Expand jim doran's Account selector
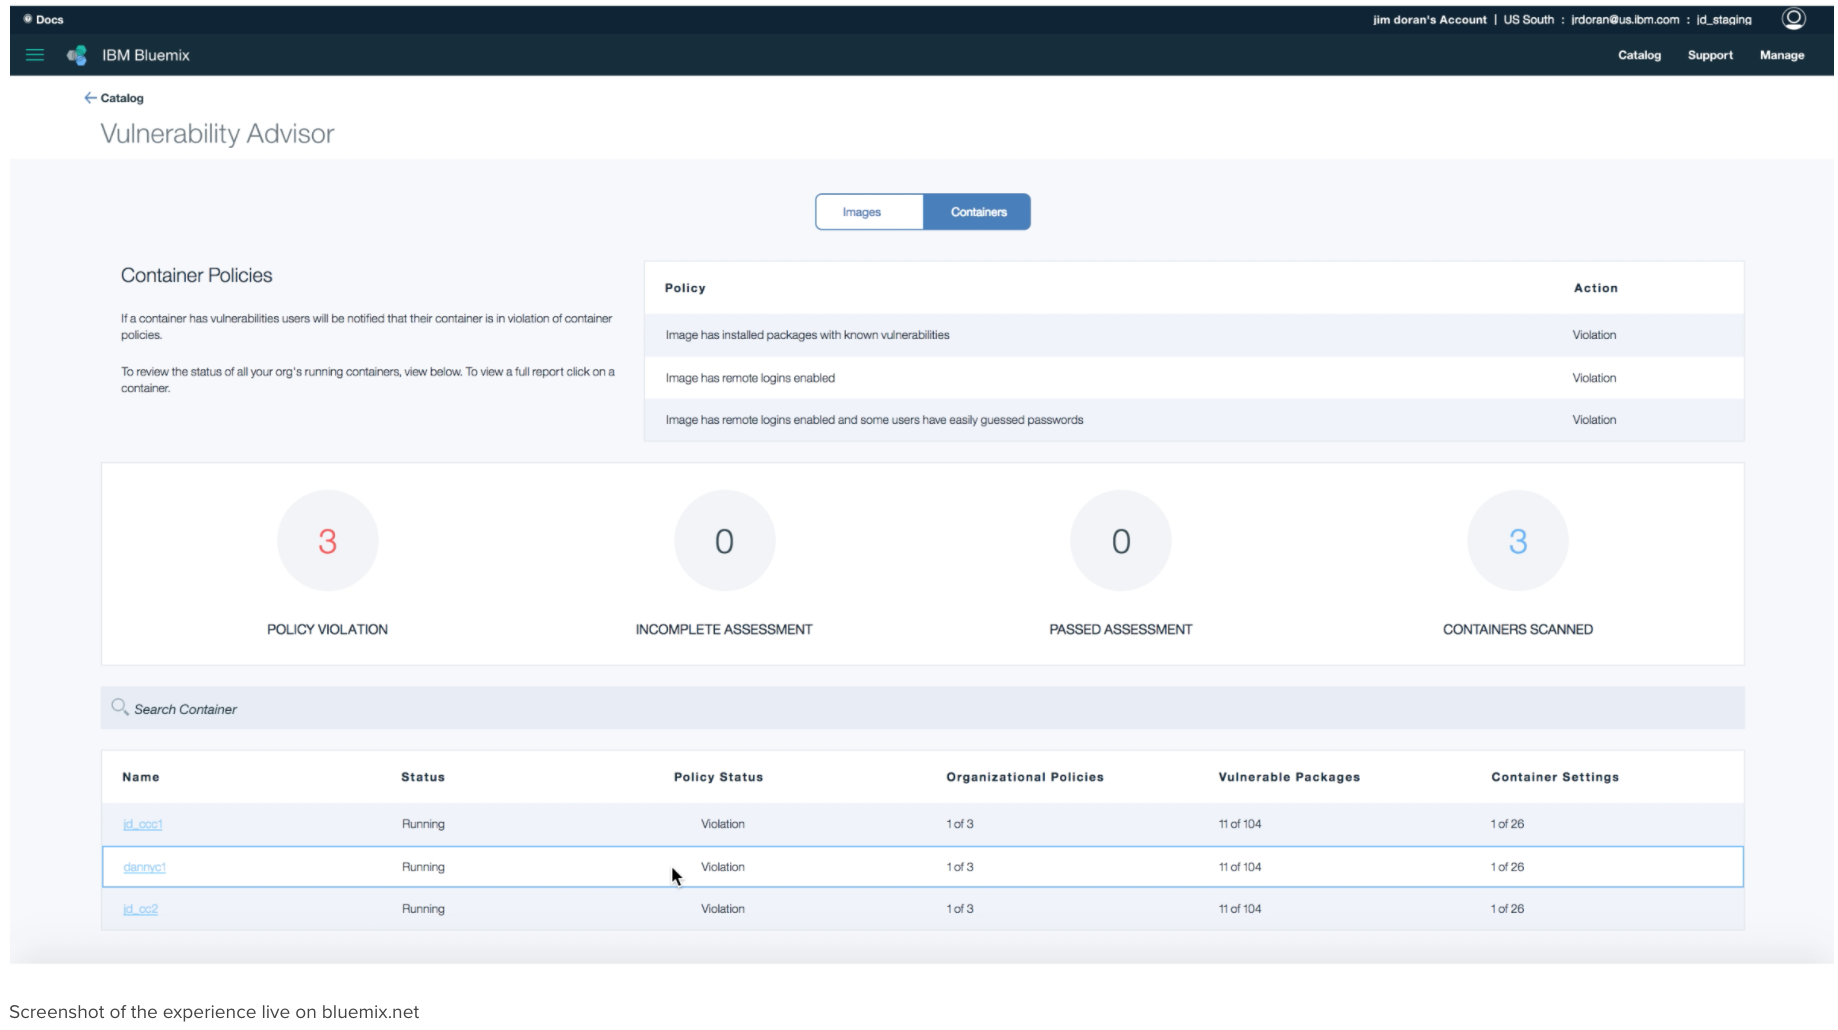The width and height of the screenshot is (1838, 1030). pos(1429,19)
